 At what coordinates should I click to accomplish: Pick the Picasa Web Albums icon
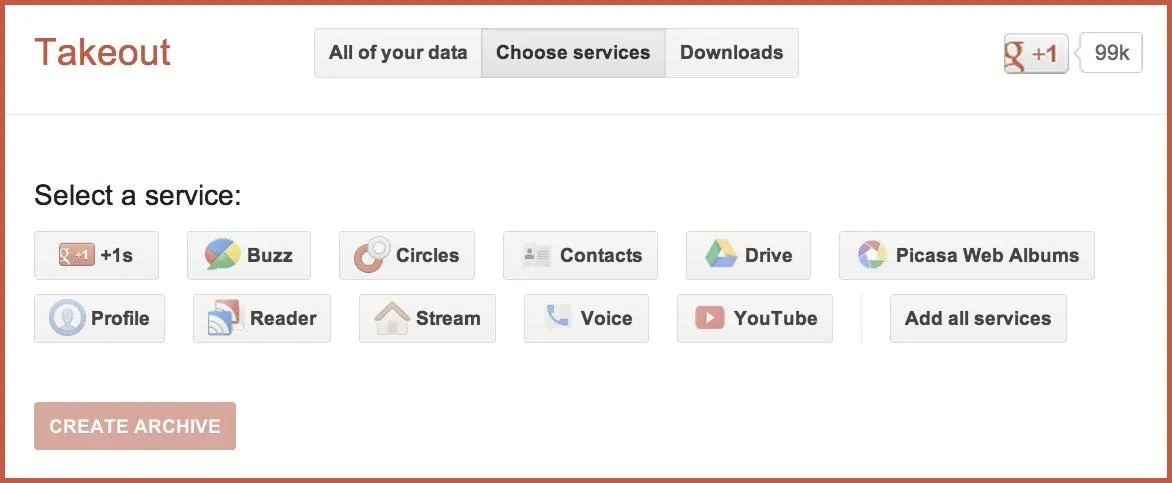872,255
